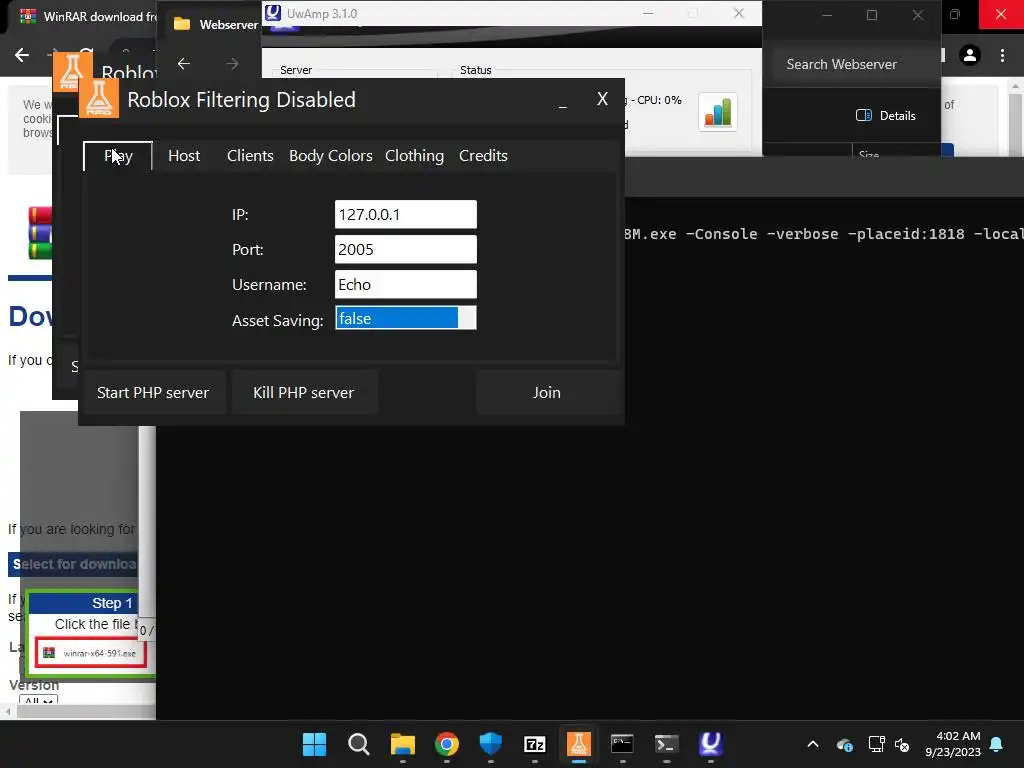Click the RFD flask taskbar icon
The width and height of the screenshot is (1024, 768).
tap(579, 744)
